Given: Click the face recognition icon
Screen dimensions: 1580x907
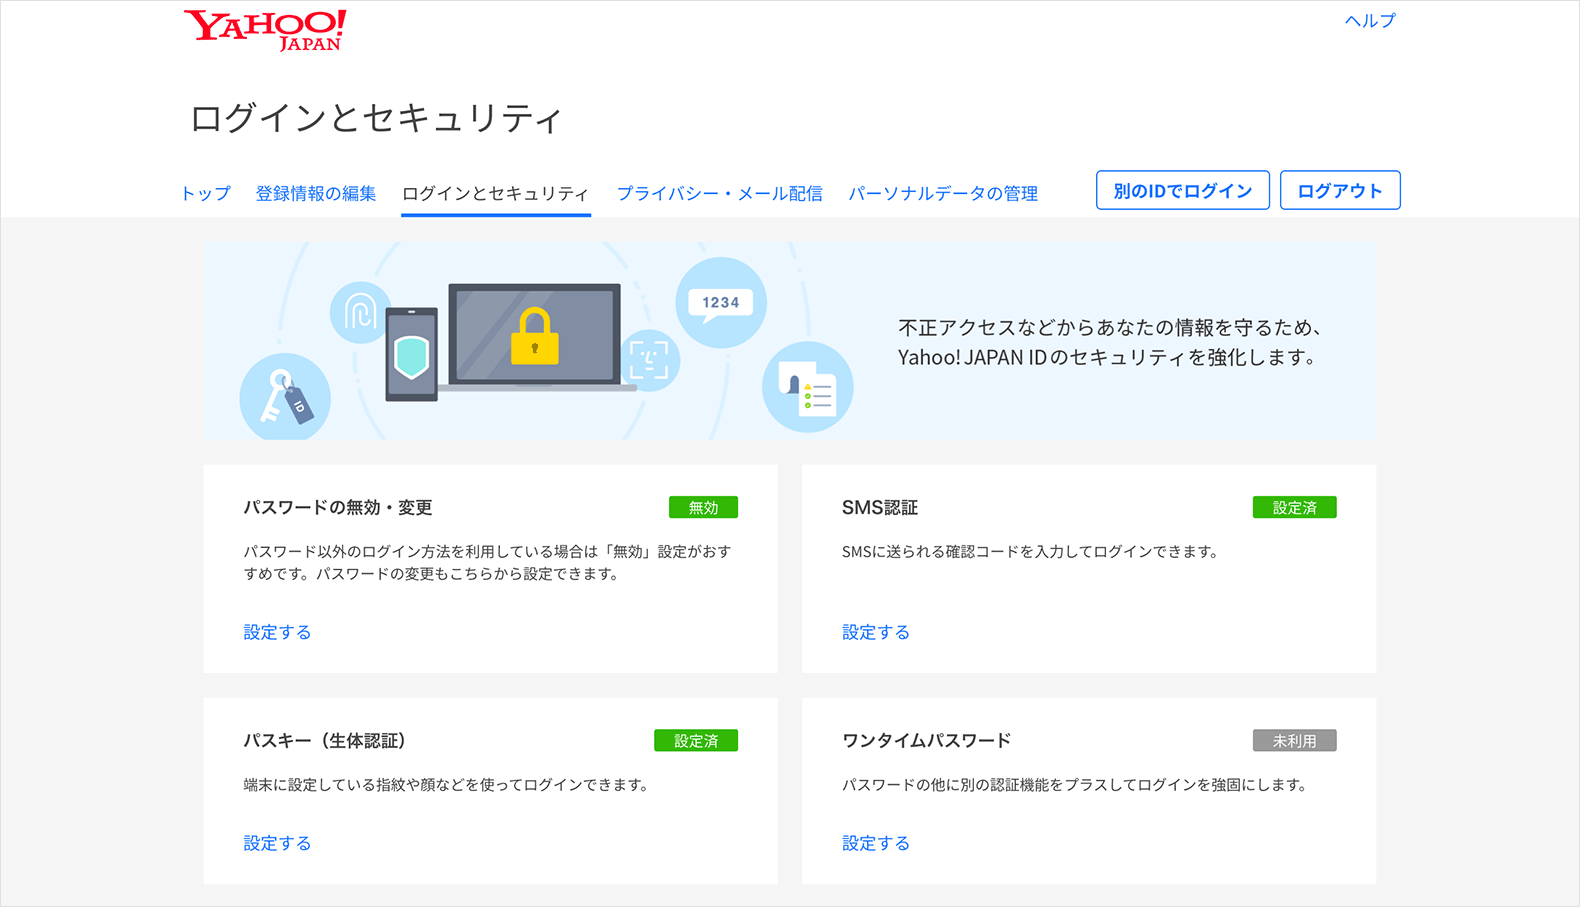Looking at the screenshot, I should pos(649,360).
